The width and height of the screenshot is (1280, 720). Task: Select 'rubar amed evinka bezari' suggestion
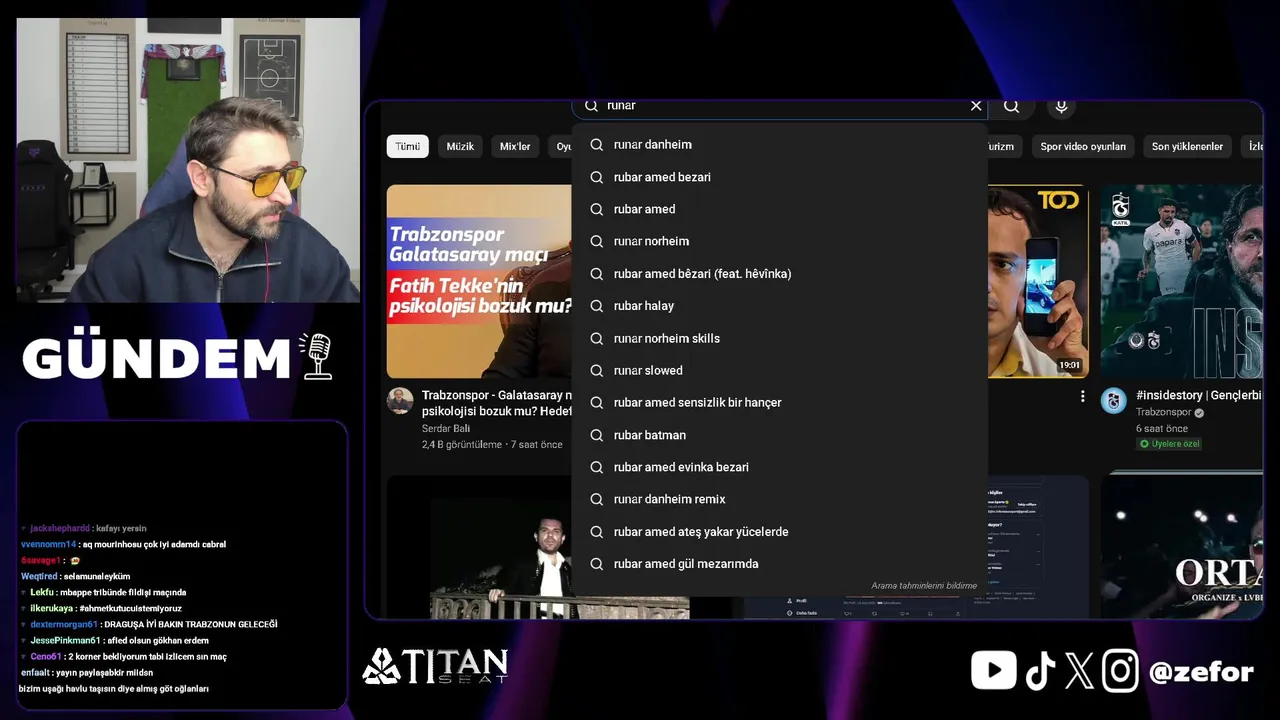click(x=780, y=467)
